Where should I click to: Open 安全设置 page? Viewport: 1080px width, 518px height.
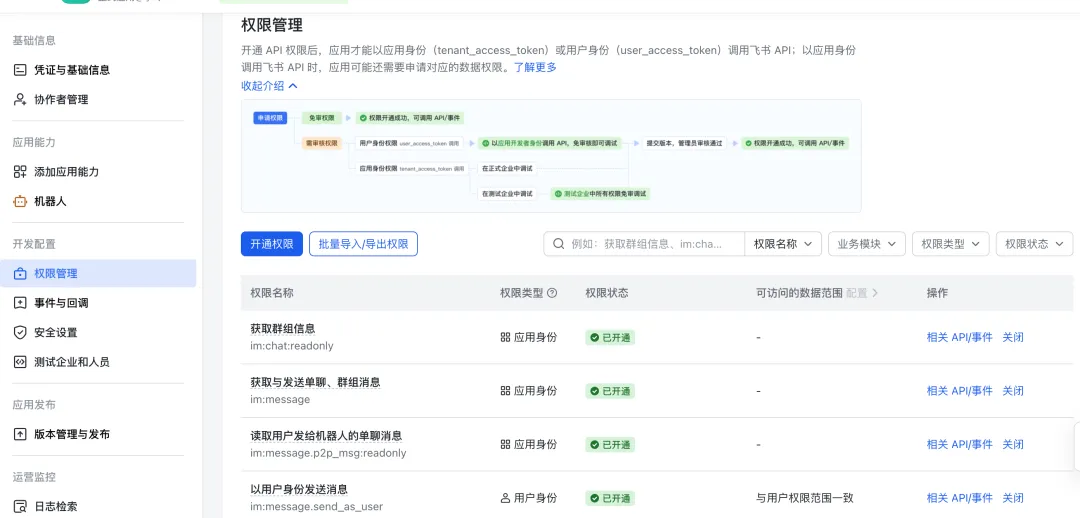click(x=98, y=332)
